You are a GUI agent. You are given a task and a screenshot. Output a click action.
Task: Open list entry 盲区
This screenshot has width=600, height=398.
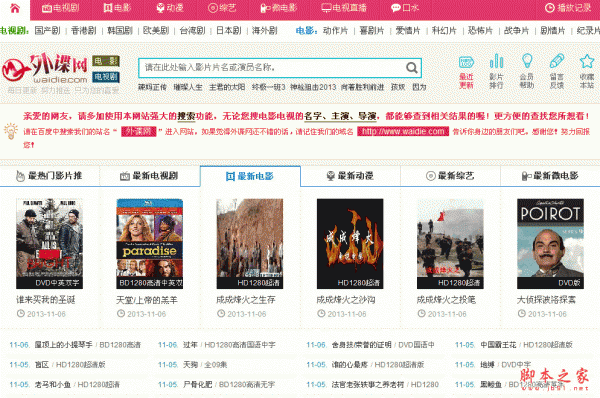[x=42, y=365]
